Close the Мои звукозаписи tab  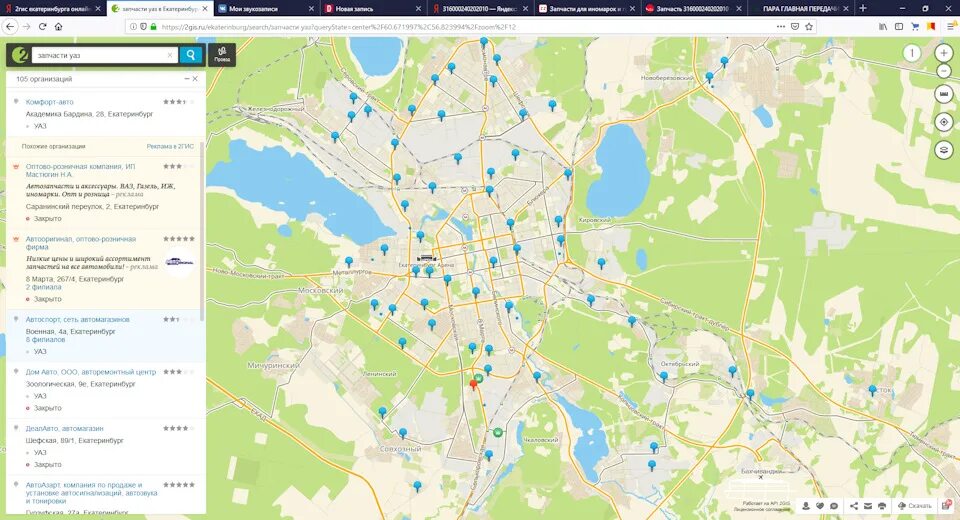coord(312,9)
